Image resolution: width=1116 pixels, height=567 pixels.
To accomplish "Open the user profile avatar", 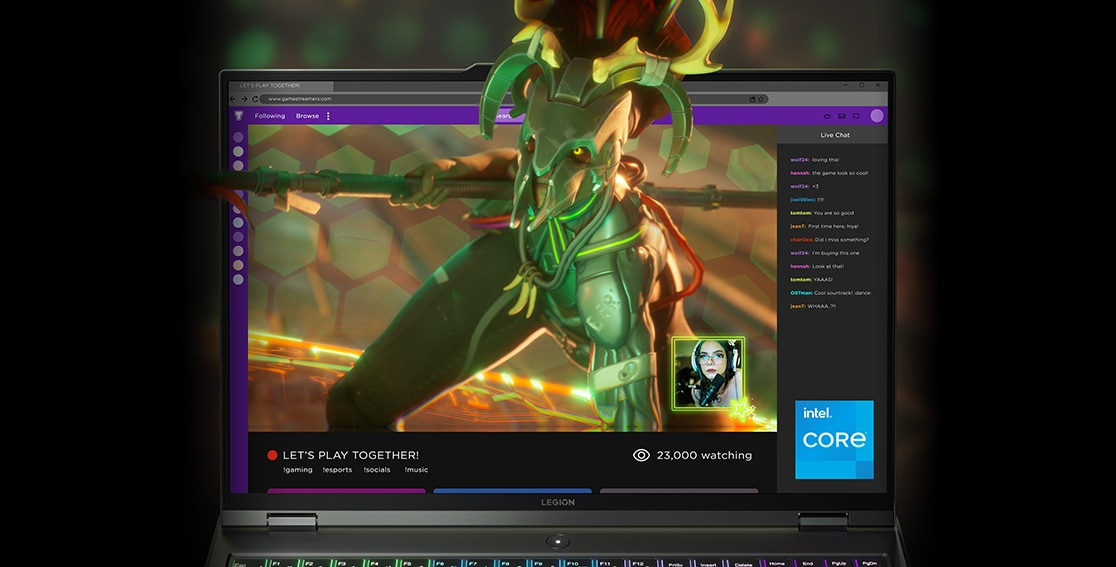I will (877, 116).
